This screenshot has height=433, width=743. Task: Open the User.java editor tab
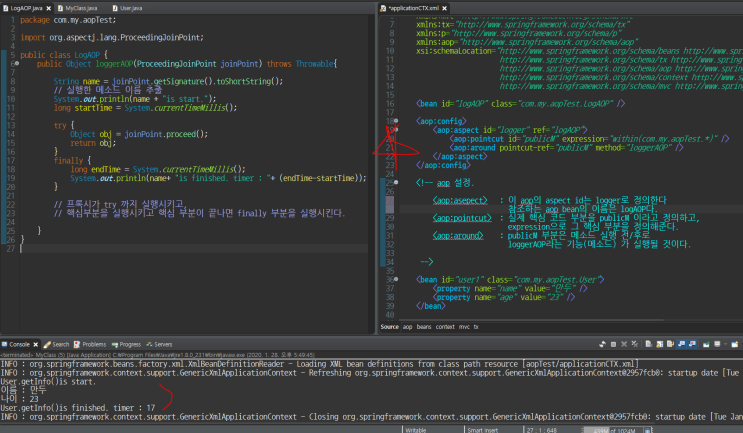pyautogui.click(x=127, y=8)
